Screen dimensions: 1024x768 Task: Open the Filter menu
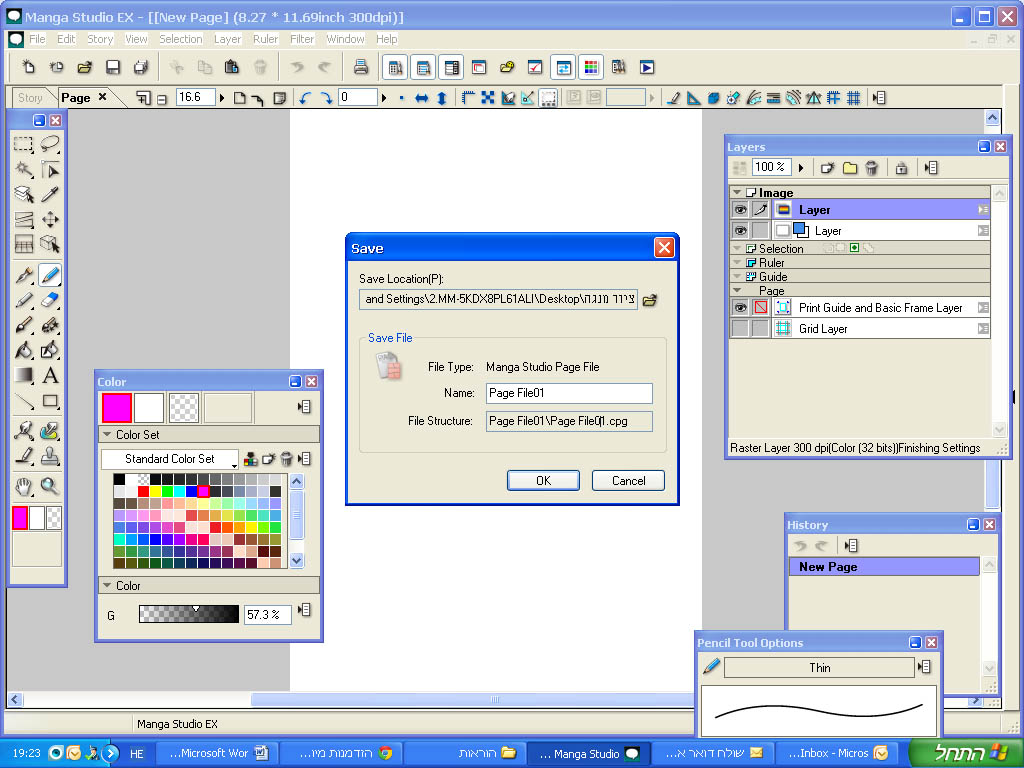(302, 39)
